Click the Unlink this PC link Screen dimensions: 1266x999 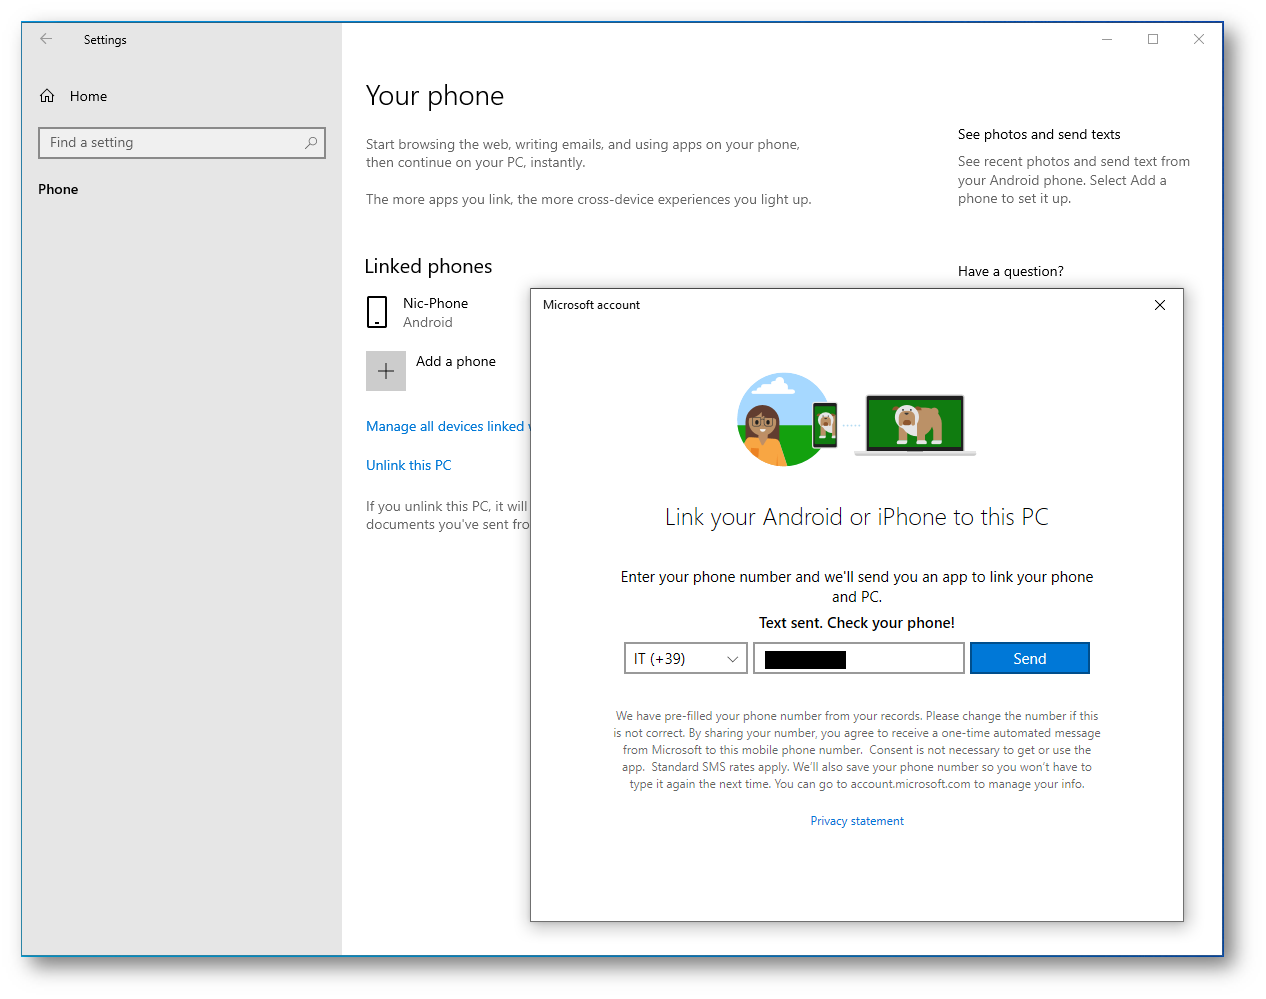[409, 465]
